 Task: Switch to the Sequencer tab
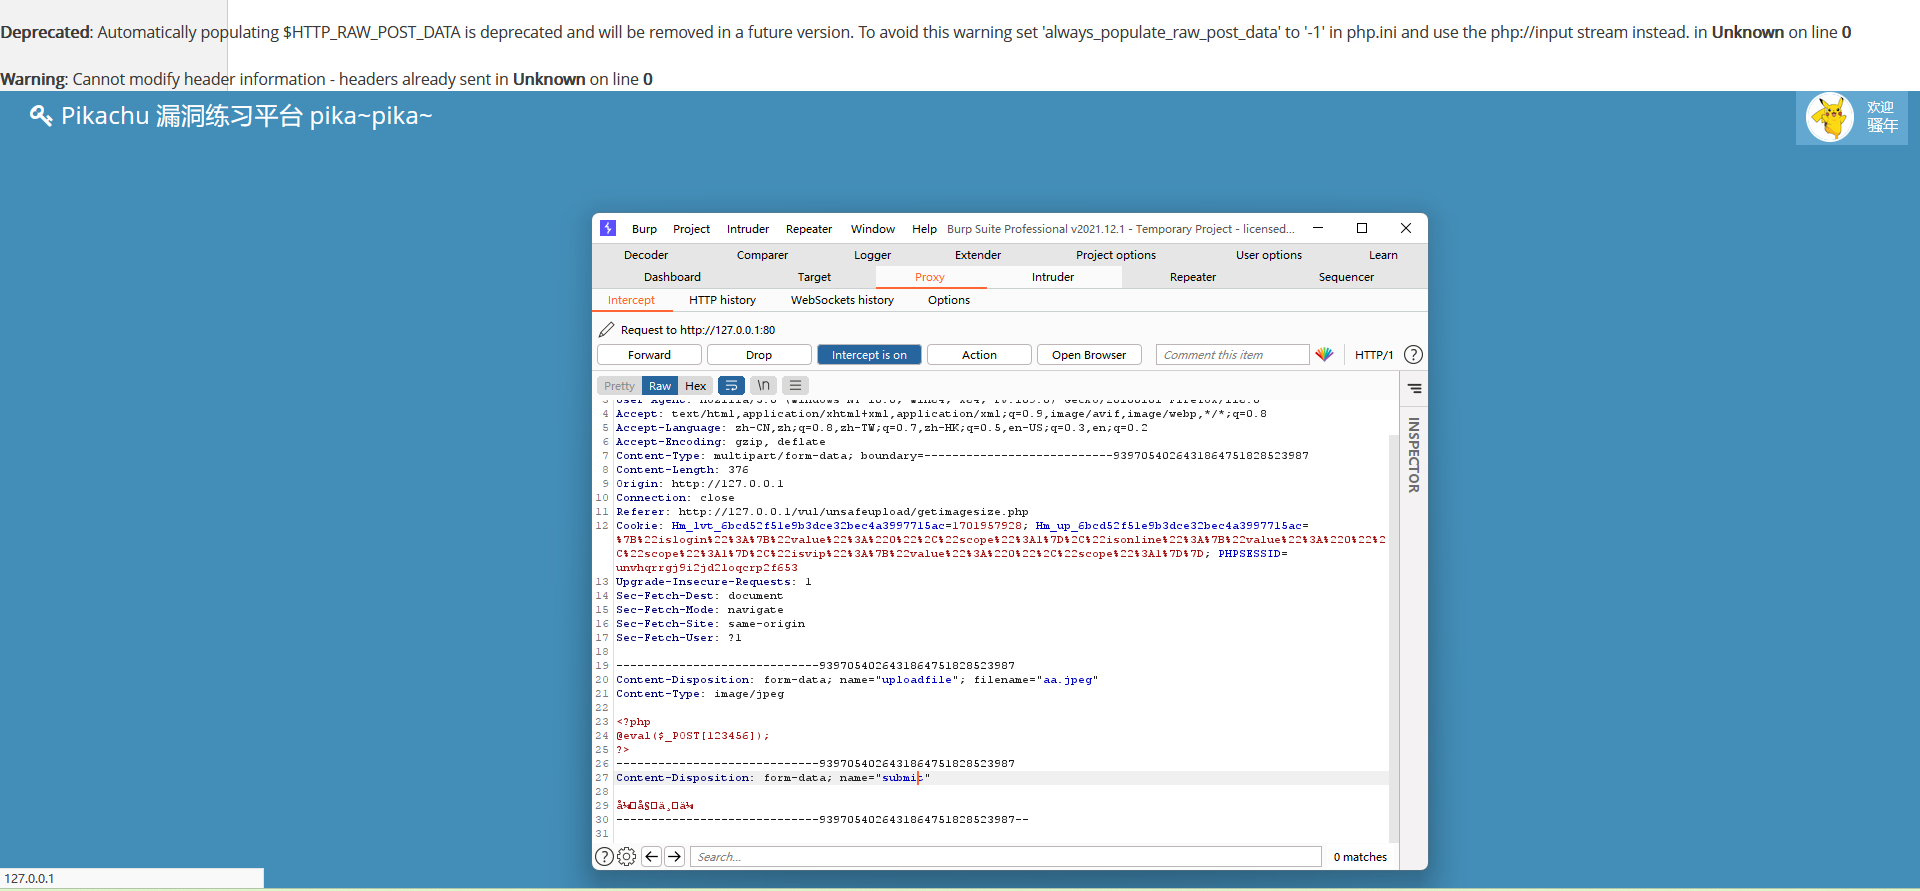1346,277
